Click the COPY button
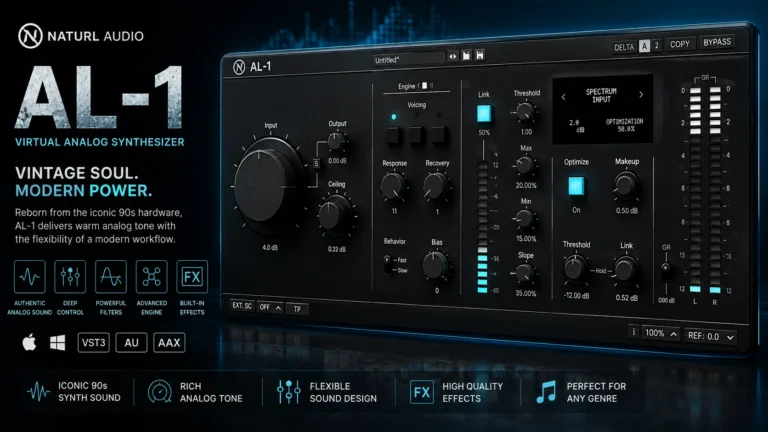Image resolution: width=768 pixels, height=432 pixels. click(x=679, y=44)
